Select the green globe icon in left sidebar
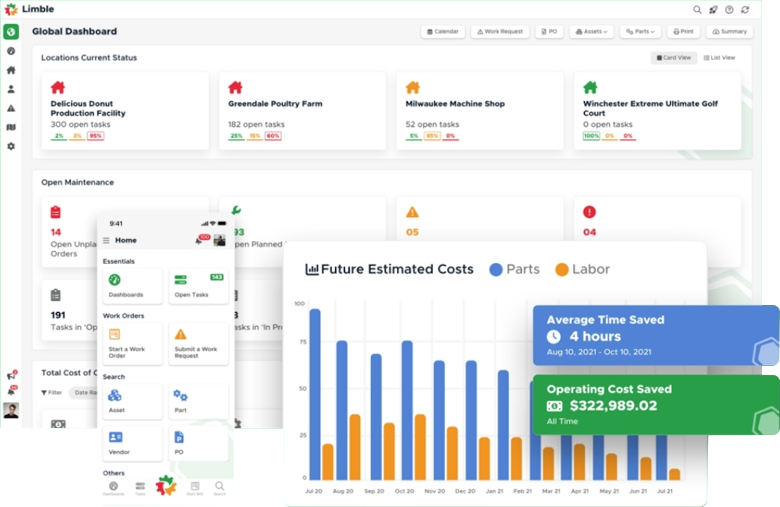This screenshot has height=507, width=780. pyautogui.click(x=11, y=32)
